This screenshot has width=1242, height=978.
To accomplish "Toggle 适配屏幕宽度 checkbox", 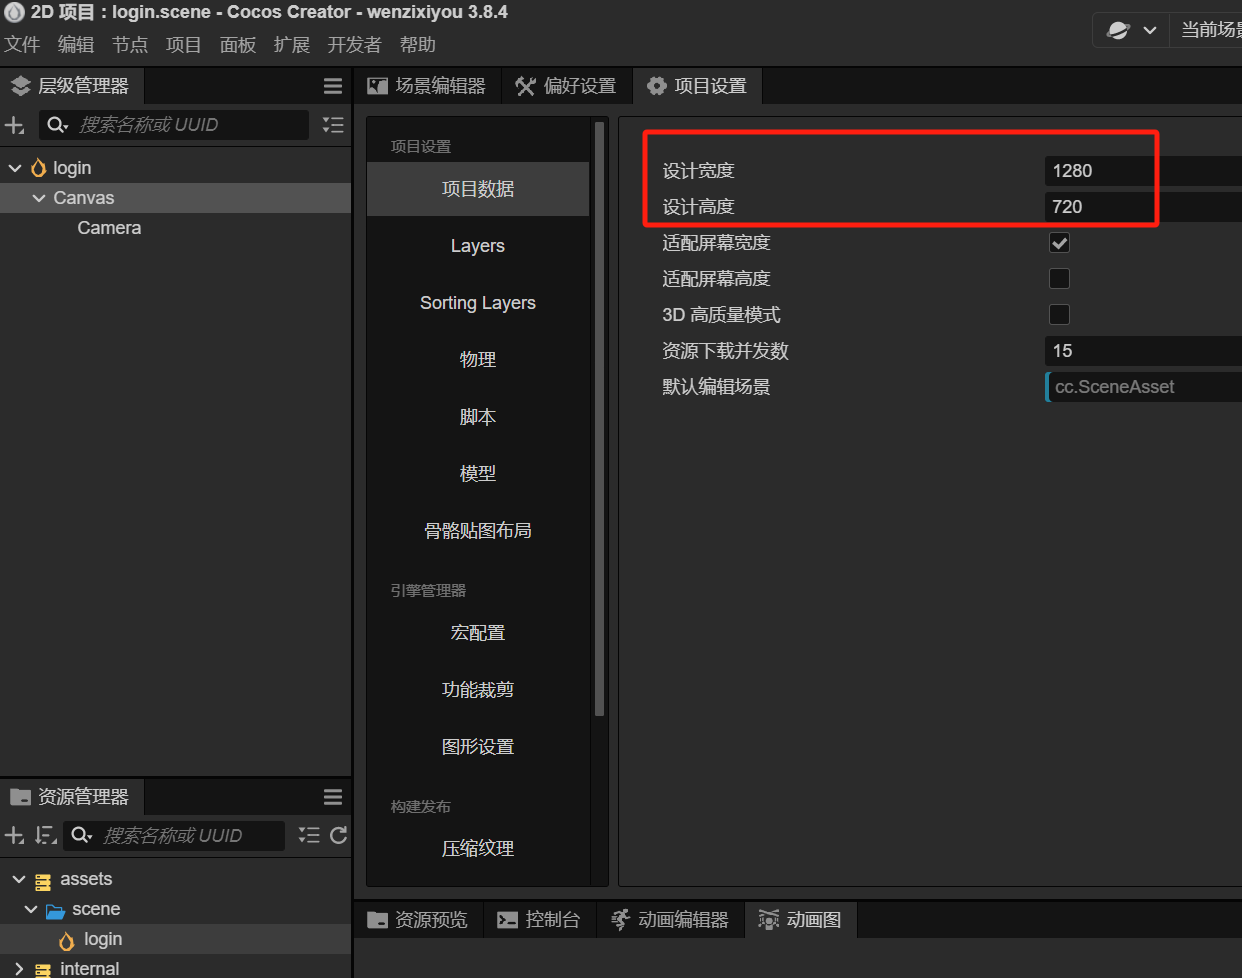I will click(1059, 243).
